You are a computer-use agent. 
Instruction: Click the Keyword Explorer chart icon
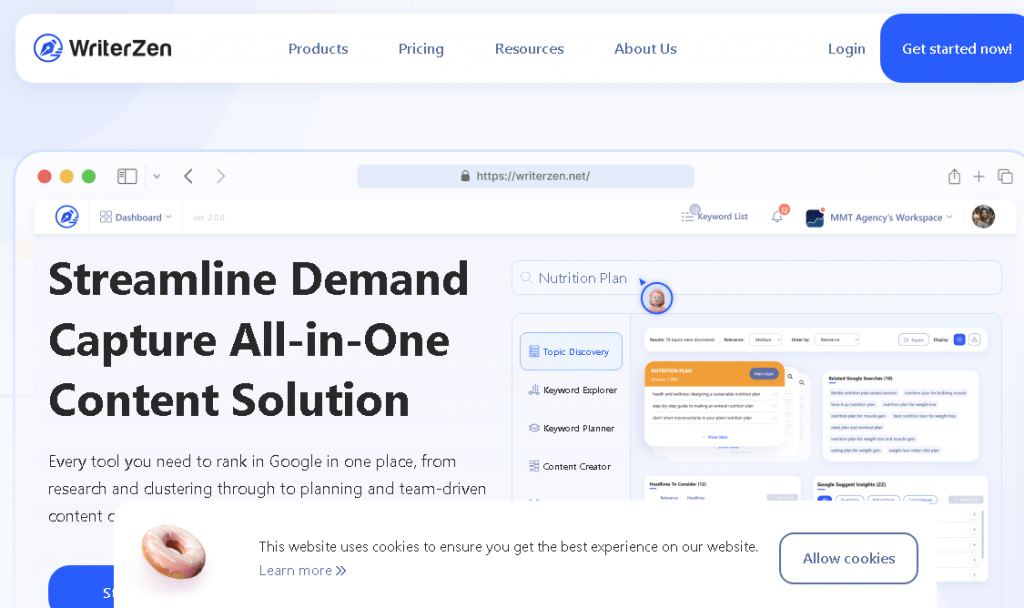pos(534,390)
